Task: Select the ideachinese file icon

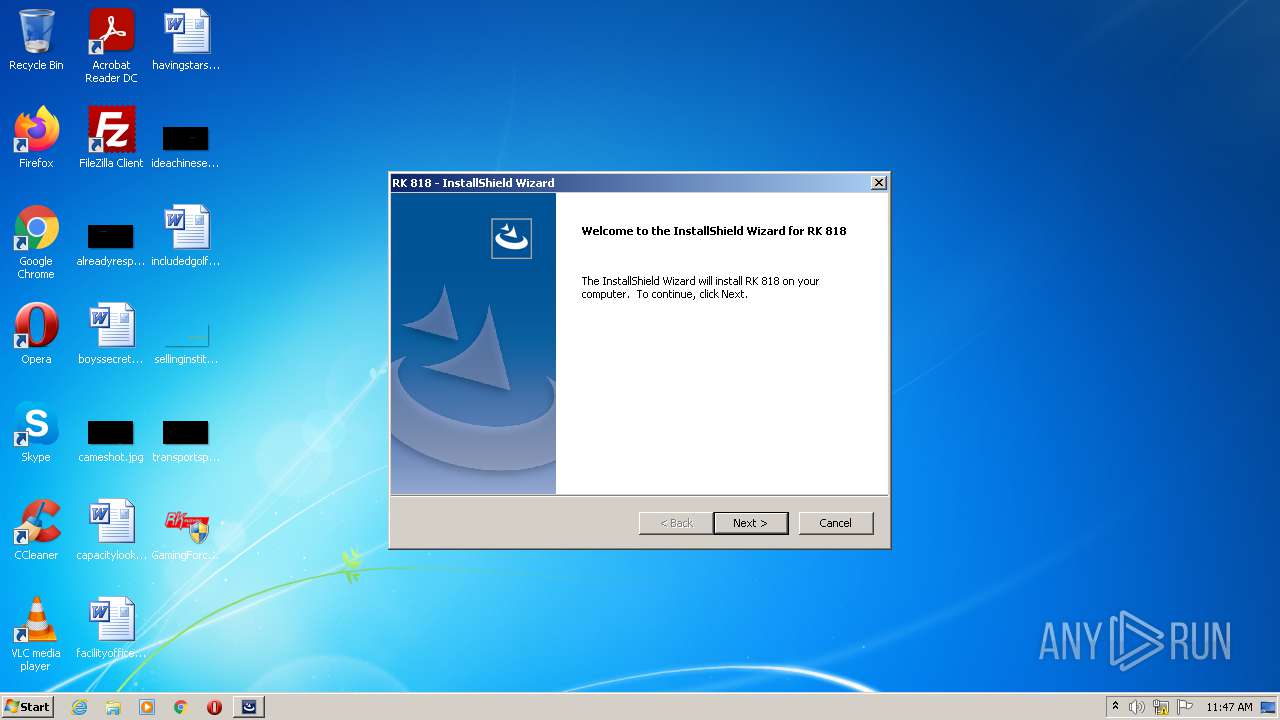Action: [x=186, y=146]
